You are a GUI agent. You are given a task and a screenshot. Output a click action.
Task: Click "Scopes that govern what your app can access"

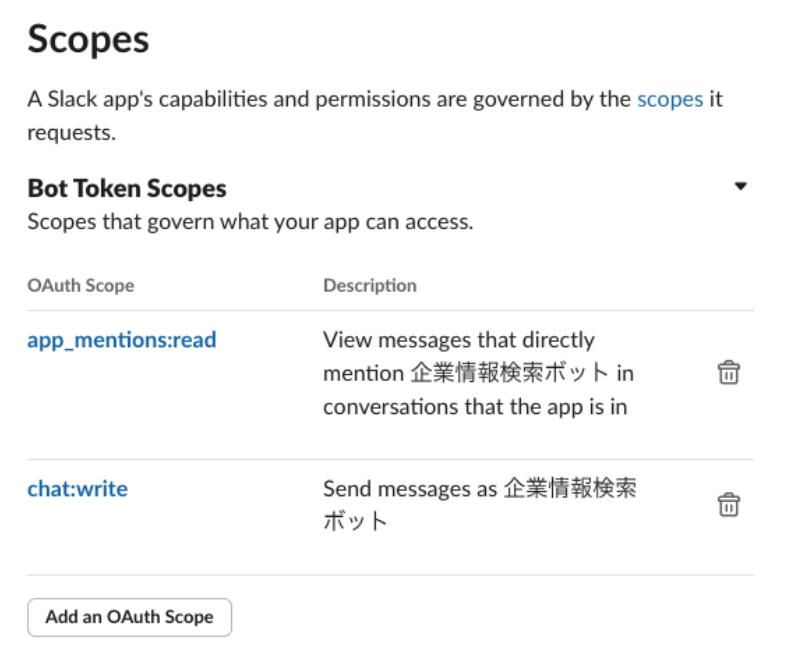[250, 221]
